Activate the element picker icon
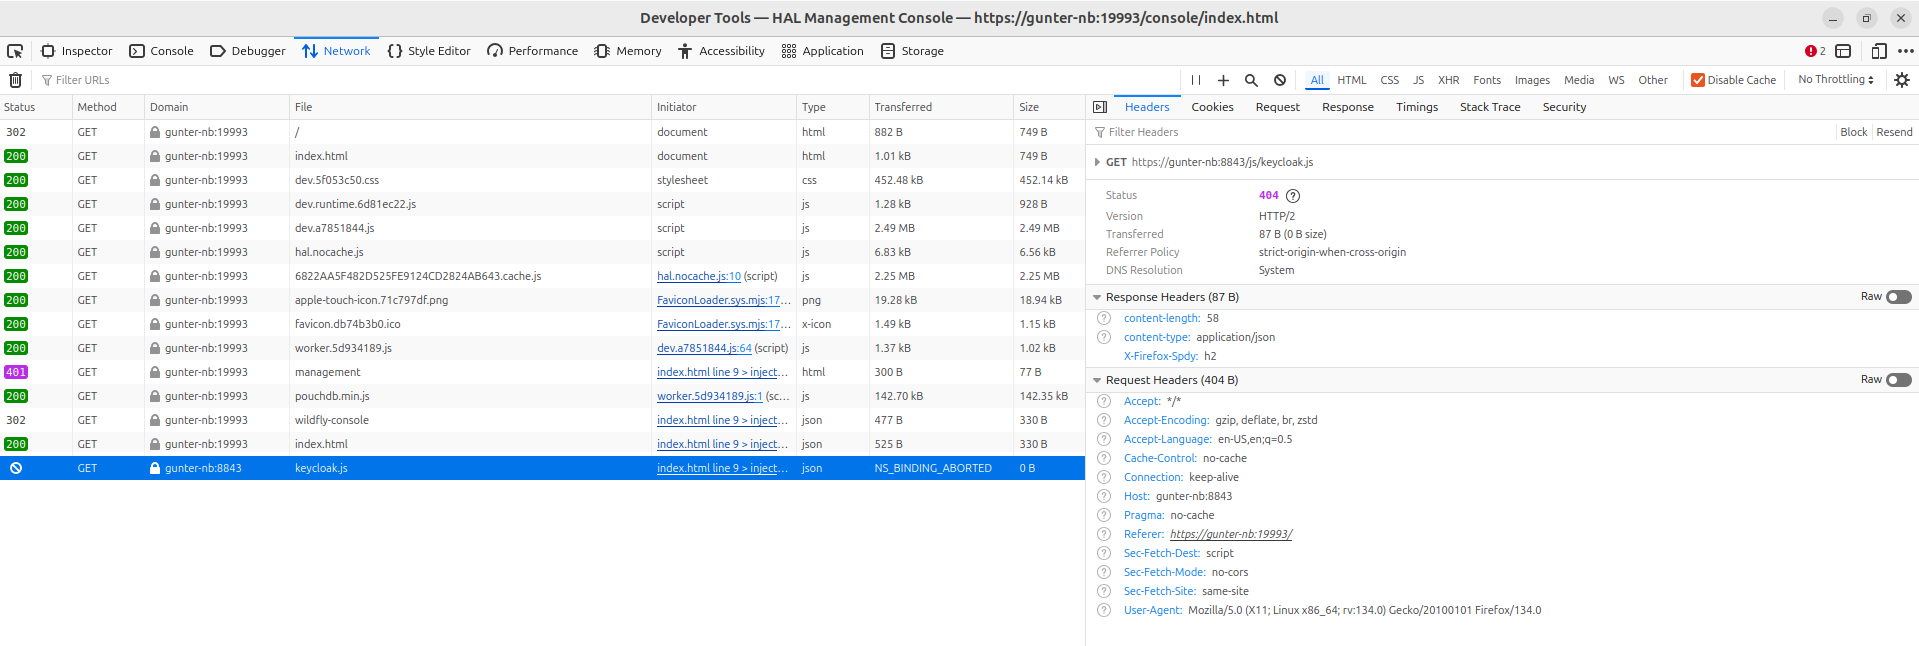 pos(15,51)
